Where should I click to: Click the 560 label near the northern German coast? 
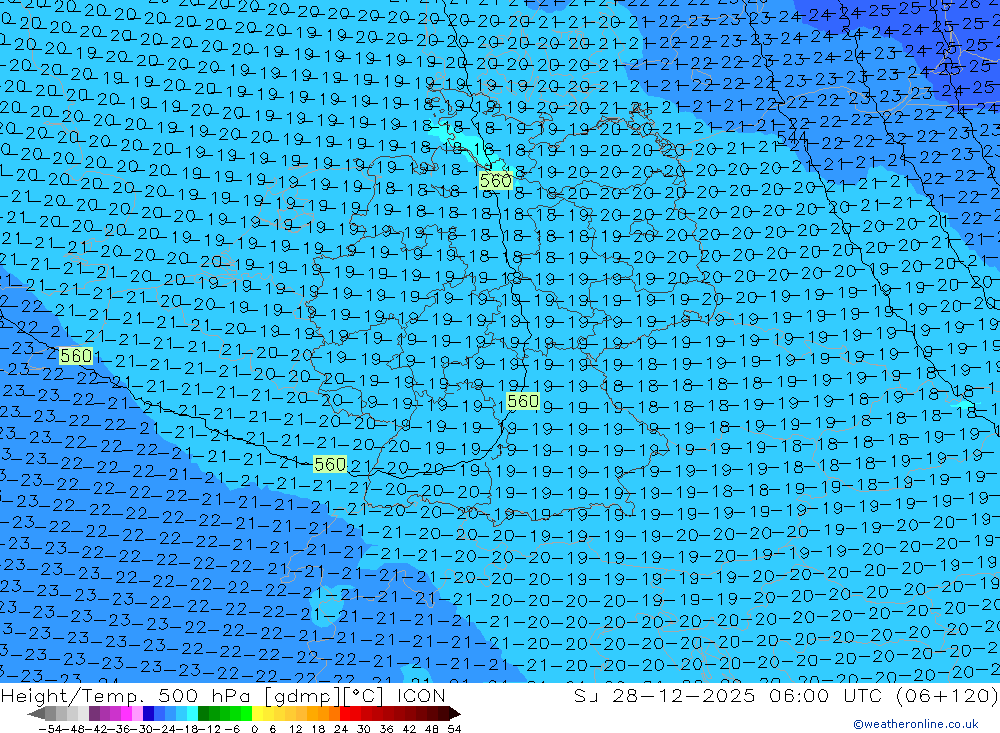(496, 181)
